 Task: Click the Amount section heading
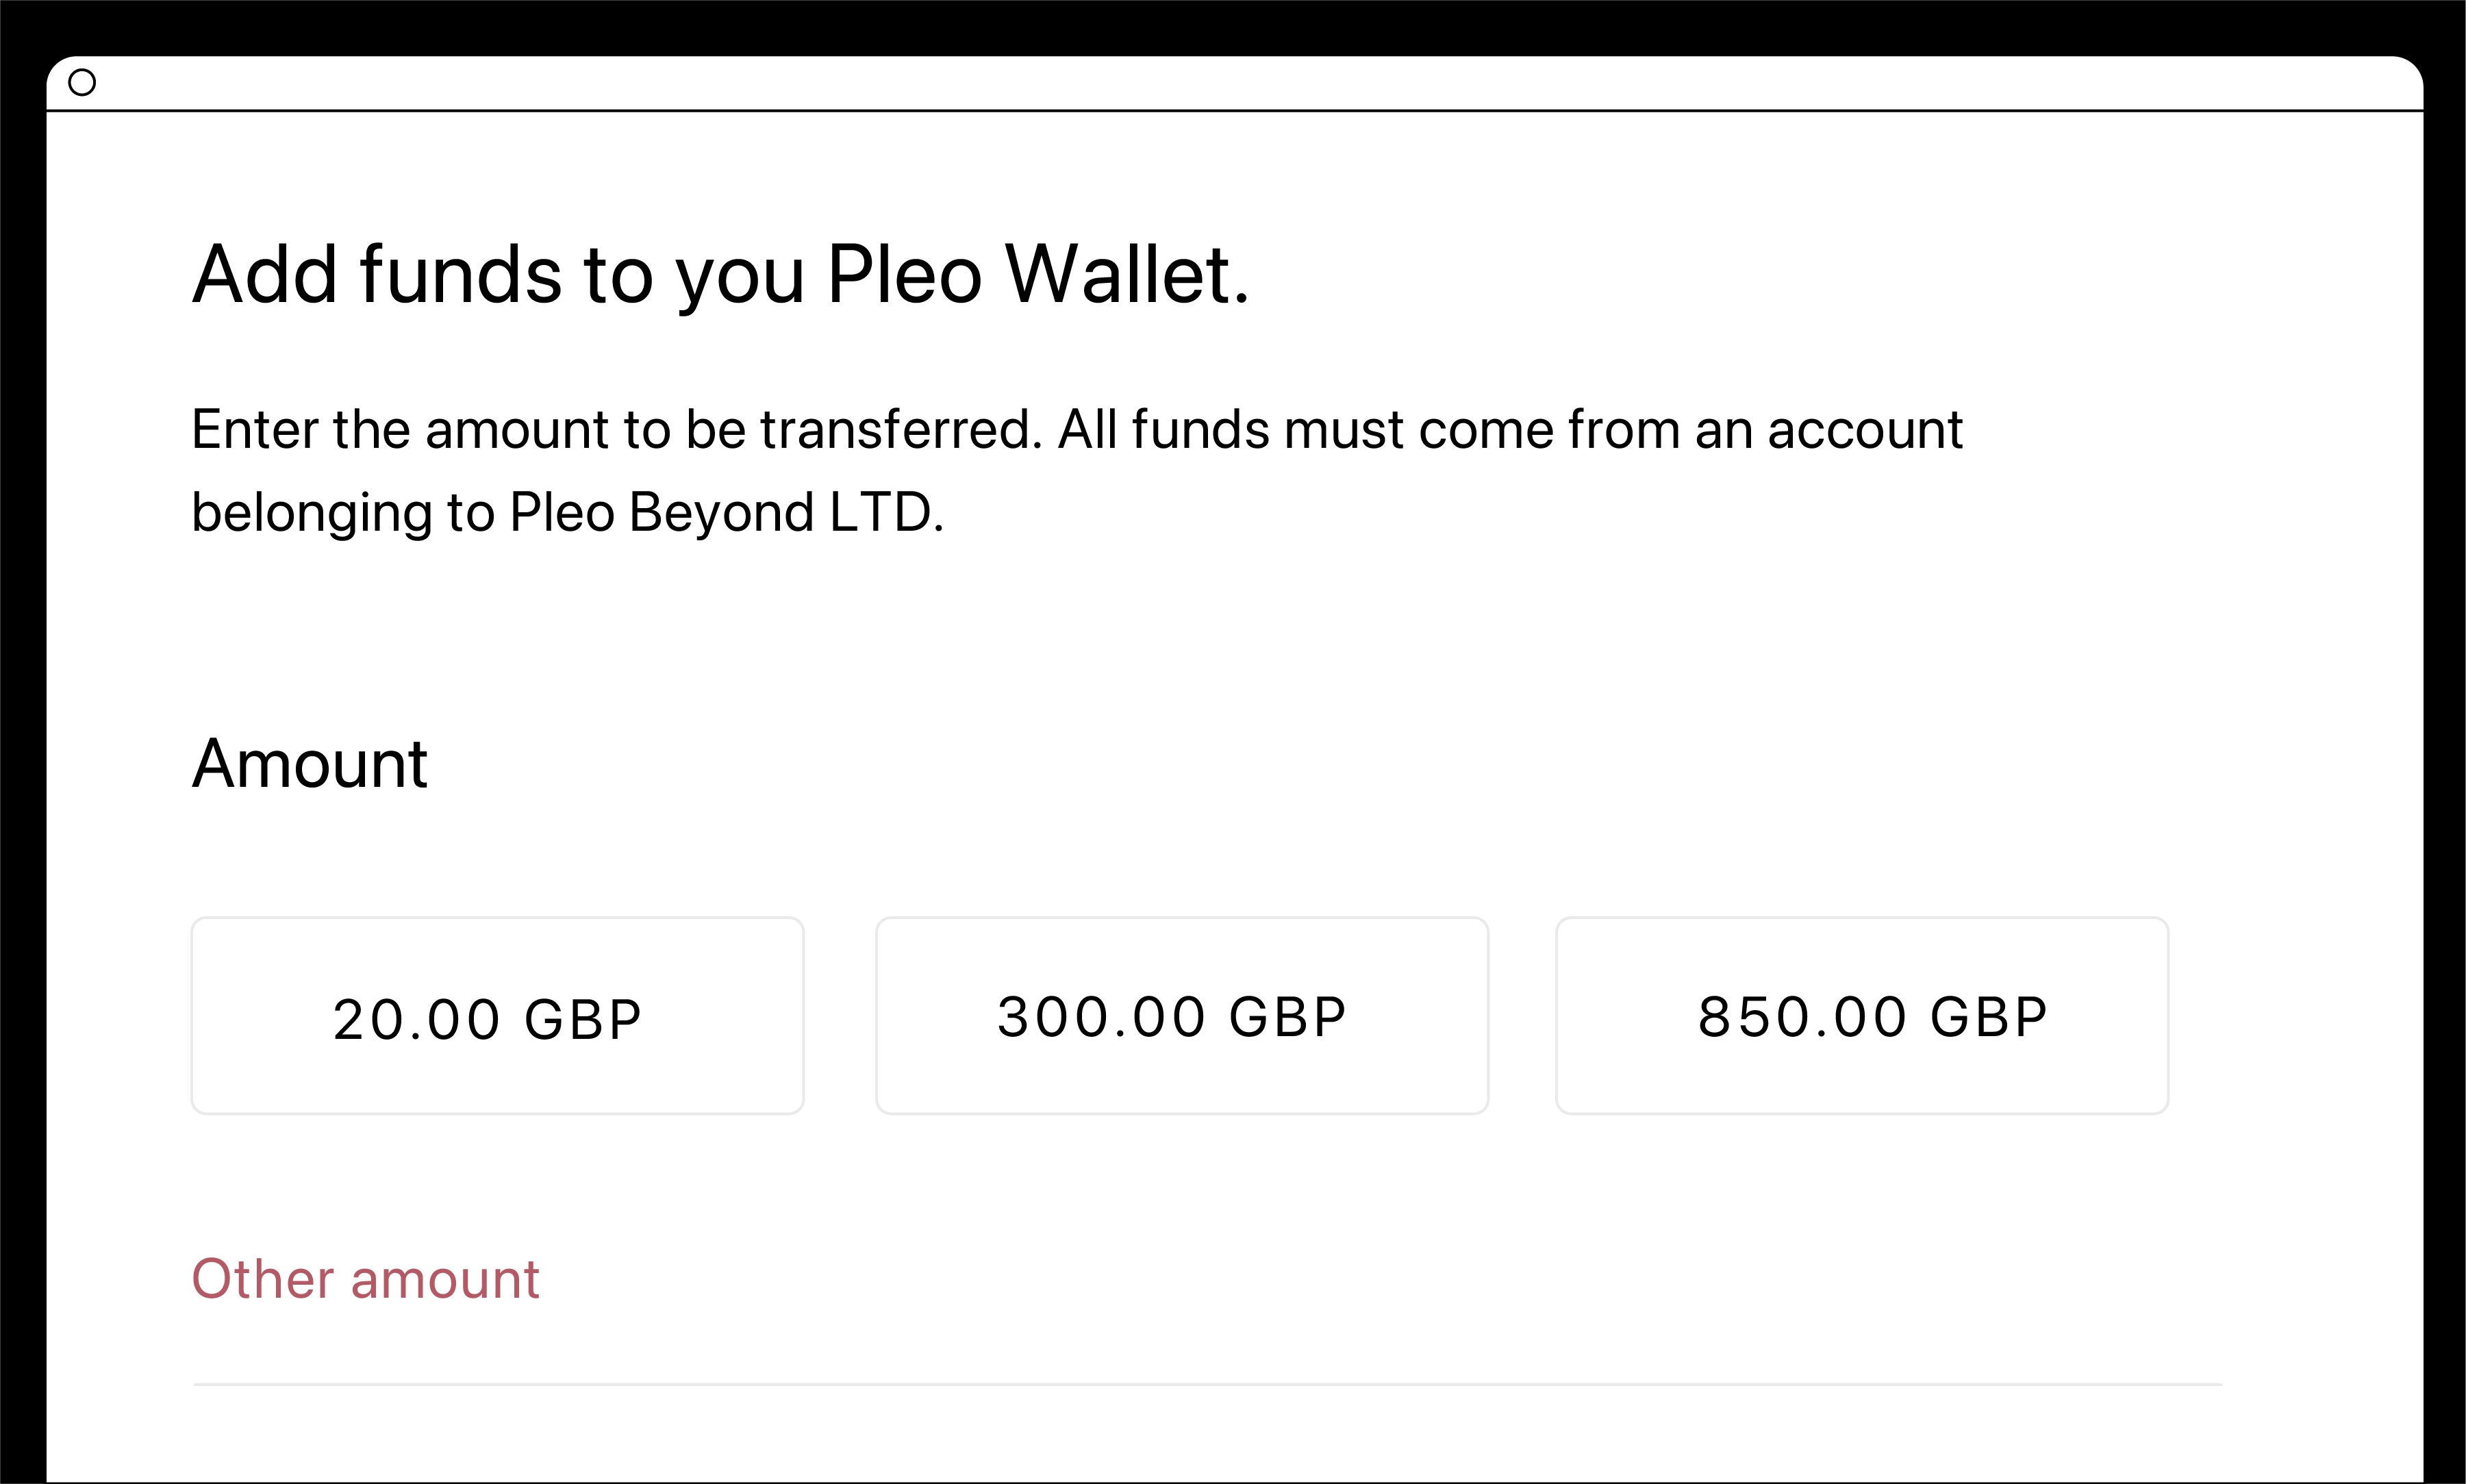click(310, 764)
